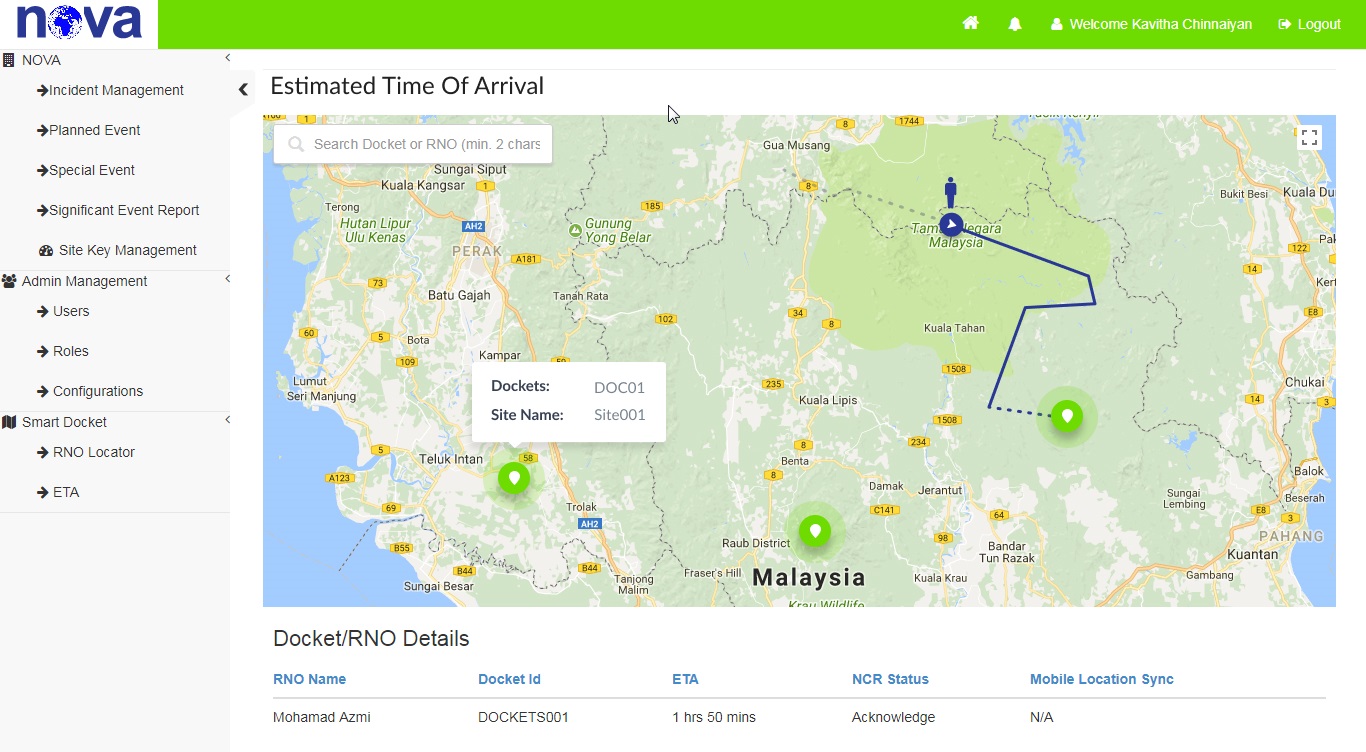Sort by RNO Name column

(309, 679)
